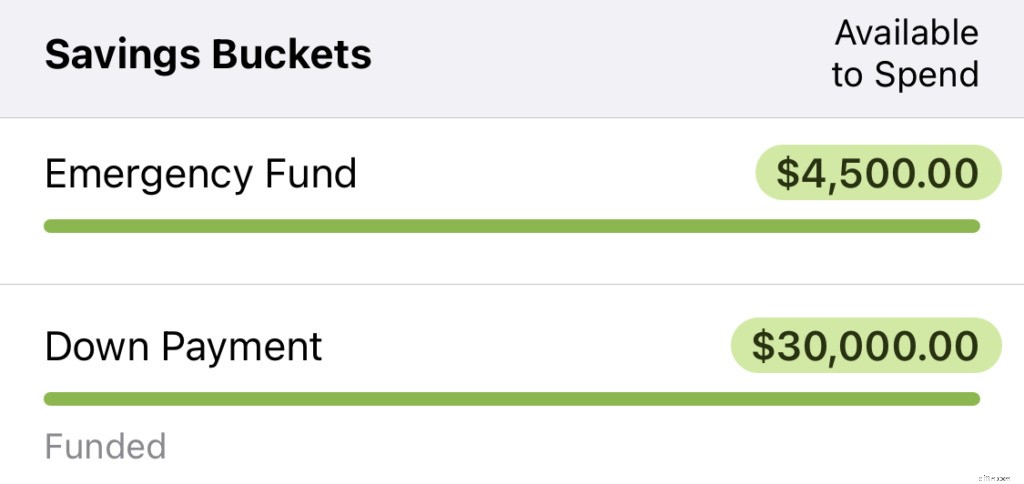Click the word "Available" in the column header
The image size is (1024, 484).
pos(906,33)
